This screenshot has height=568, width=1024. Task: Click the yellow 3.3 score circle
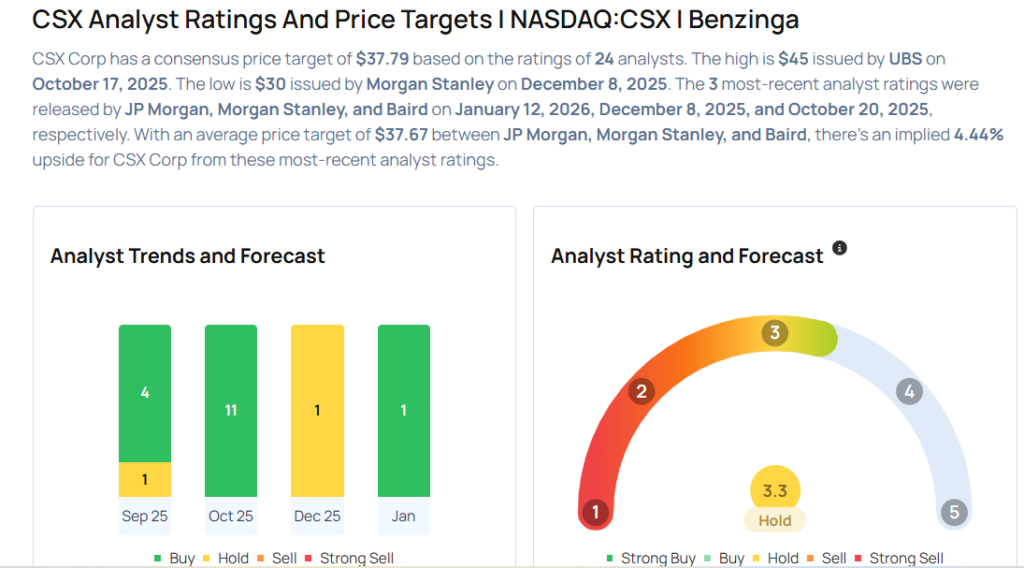[x=774, y=490]
